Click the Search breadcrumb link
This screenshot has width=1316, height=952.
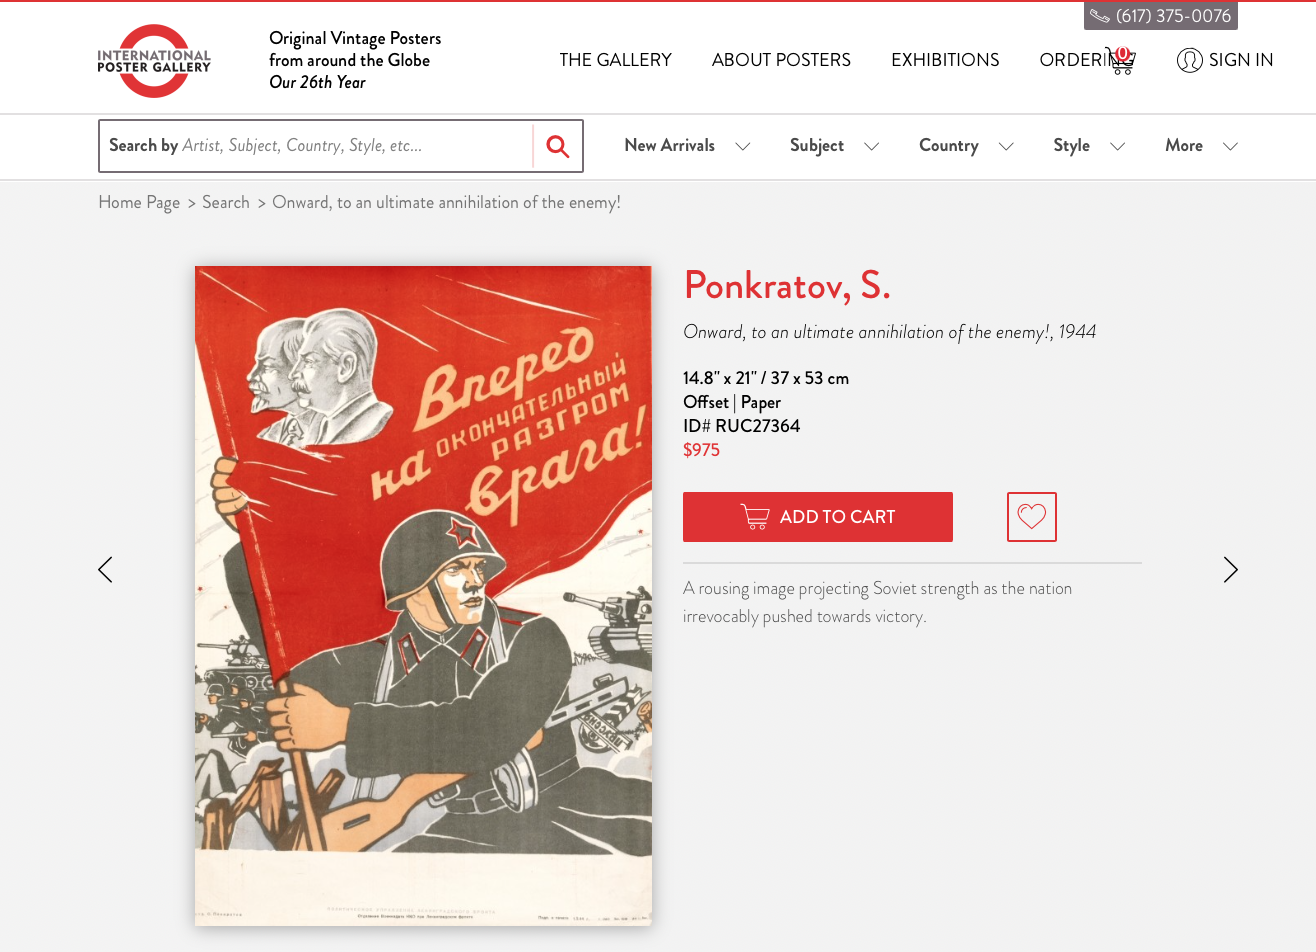click(x=226, y=203)
